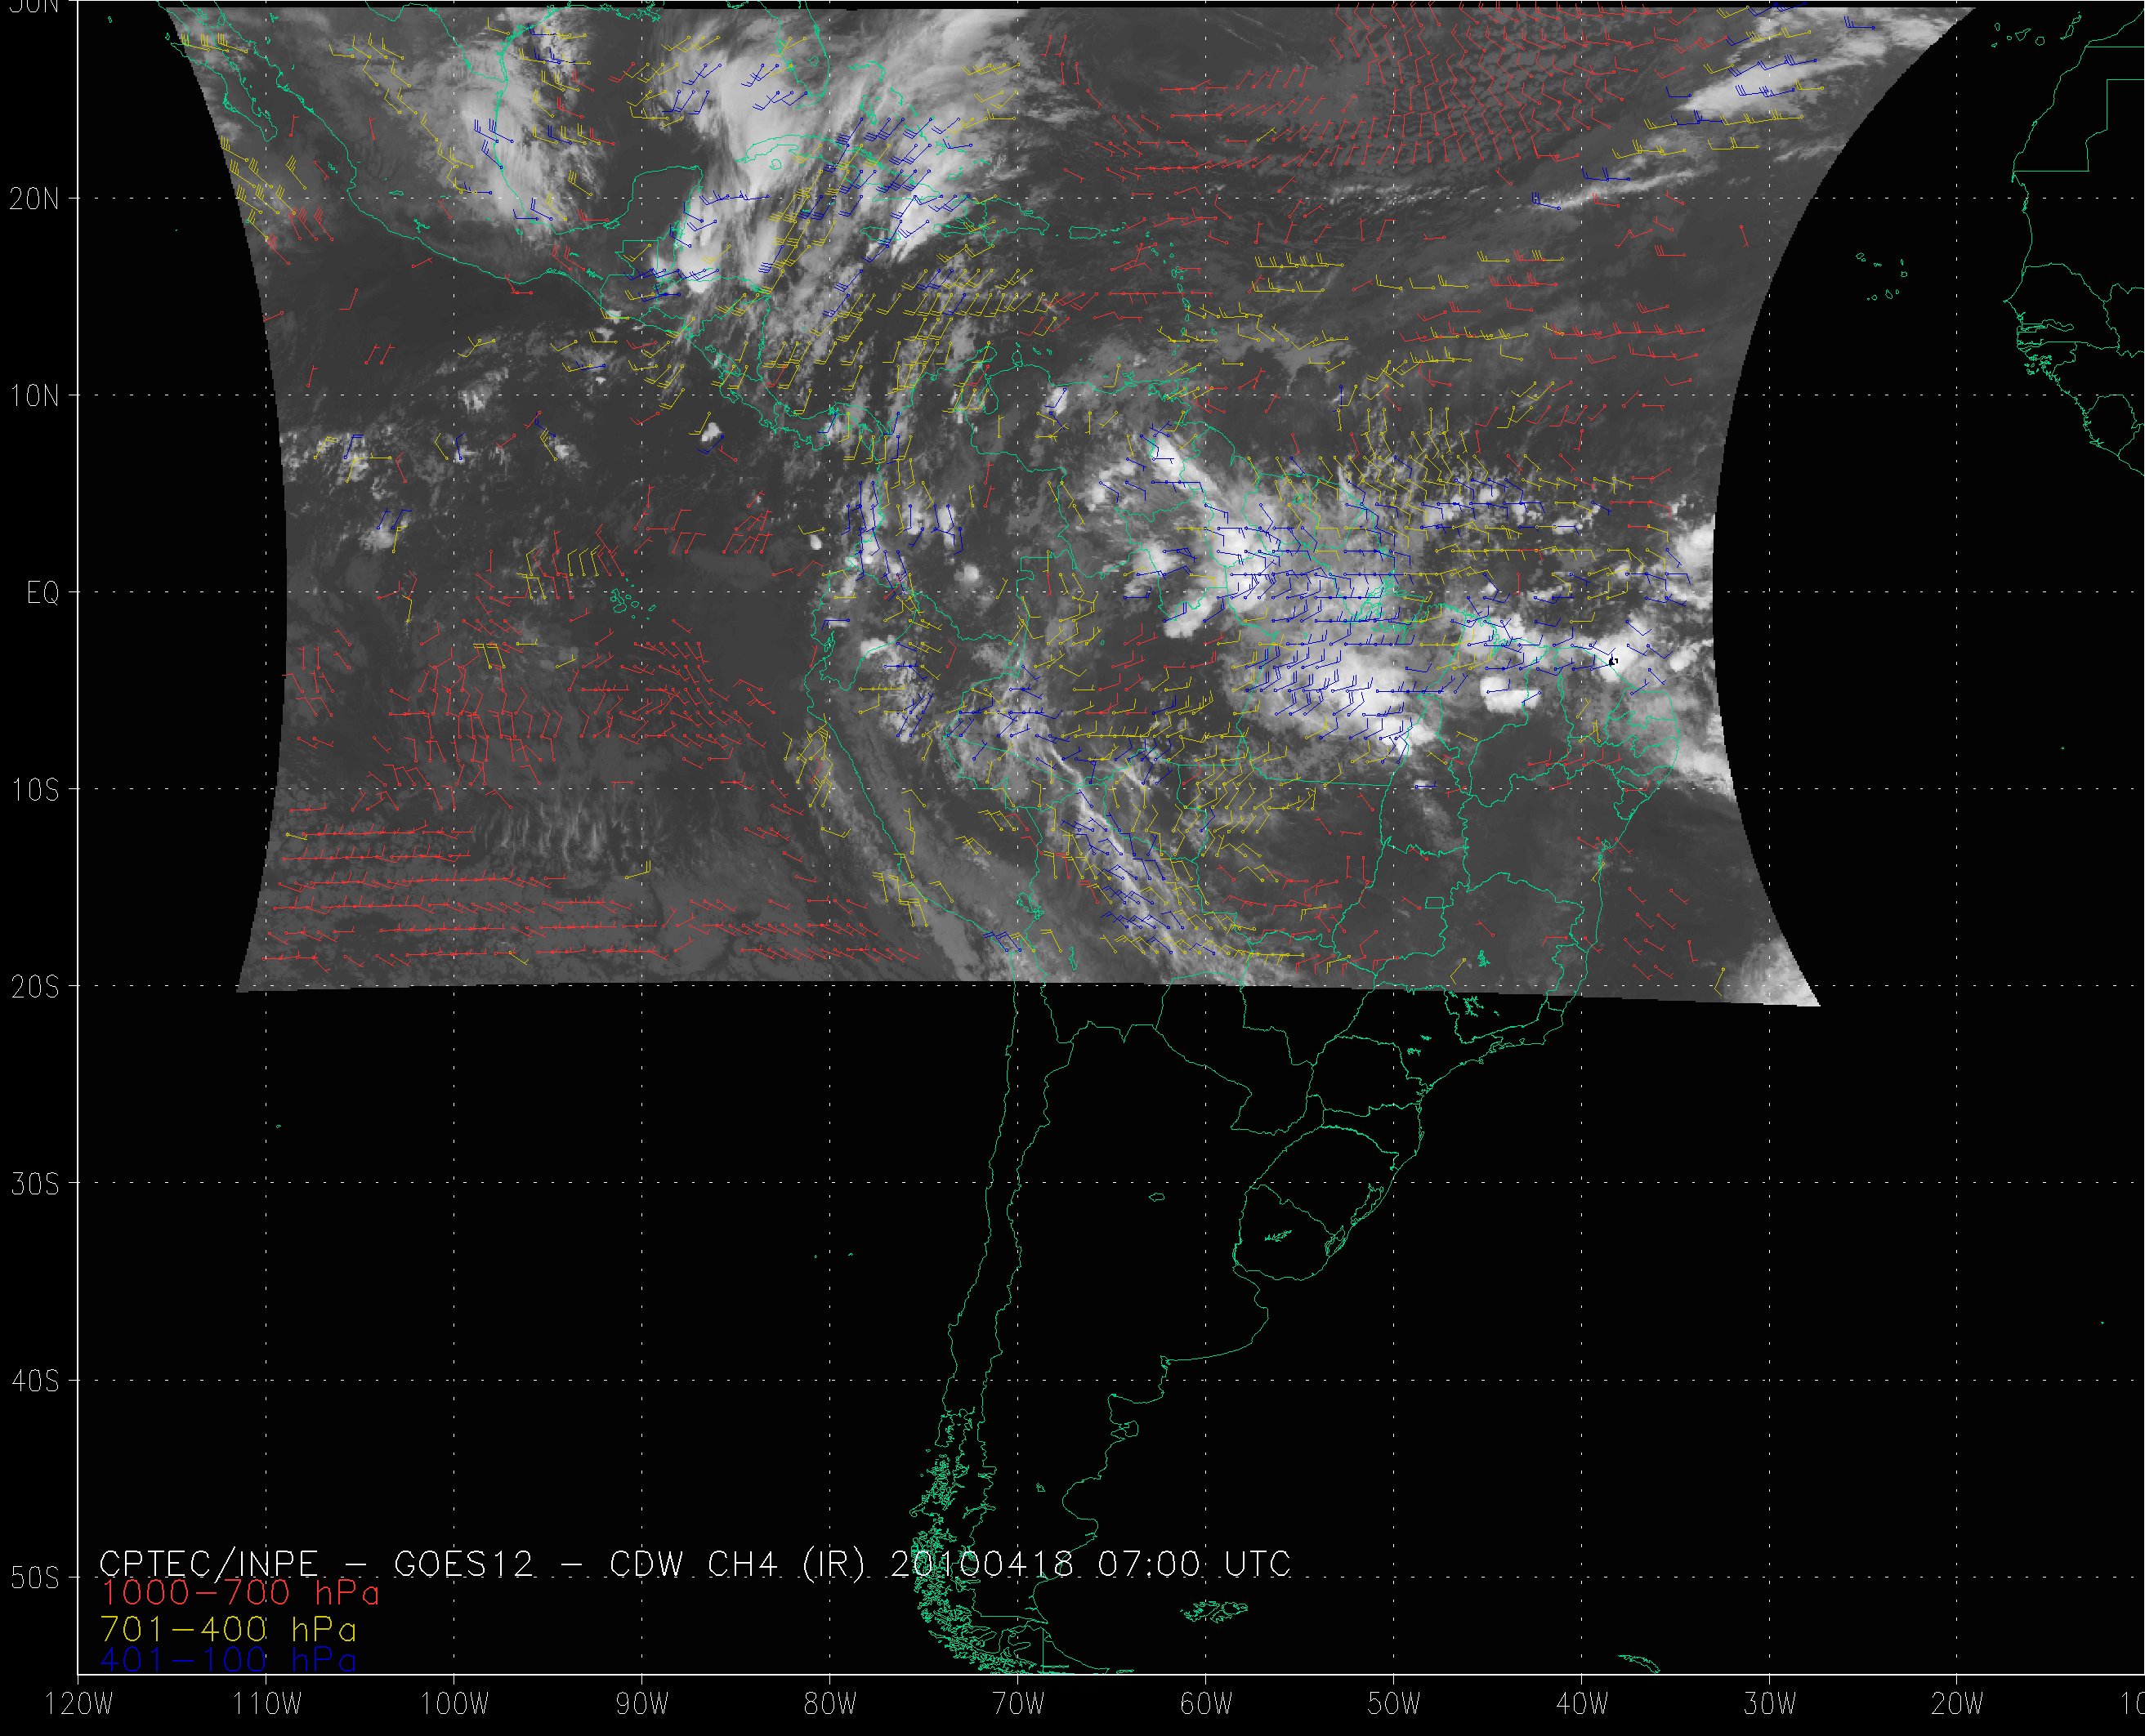Screen dimensions: 2145x1736
Task: Click the 60W longitude axis label
Action: 1205,1704
